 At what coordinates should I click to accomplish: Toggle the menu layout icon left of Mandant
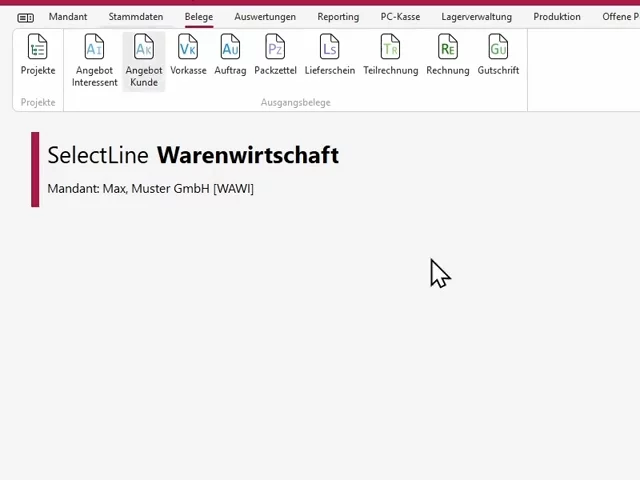point(25,18)
